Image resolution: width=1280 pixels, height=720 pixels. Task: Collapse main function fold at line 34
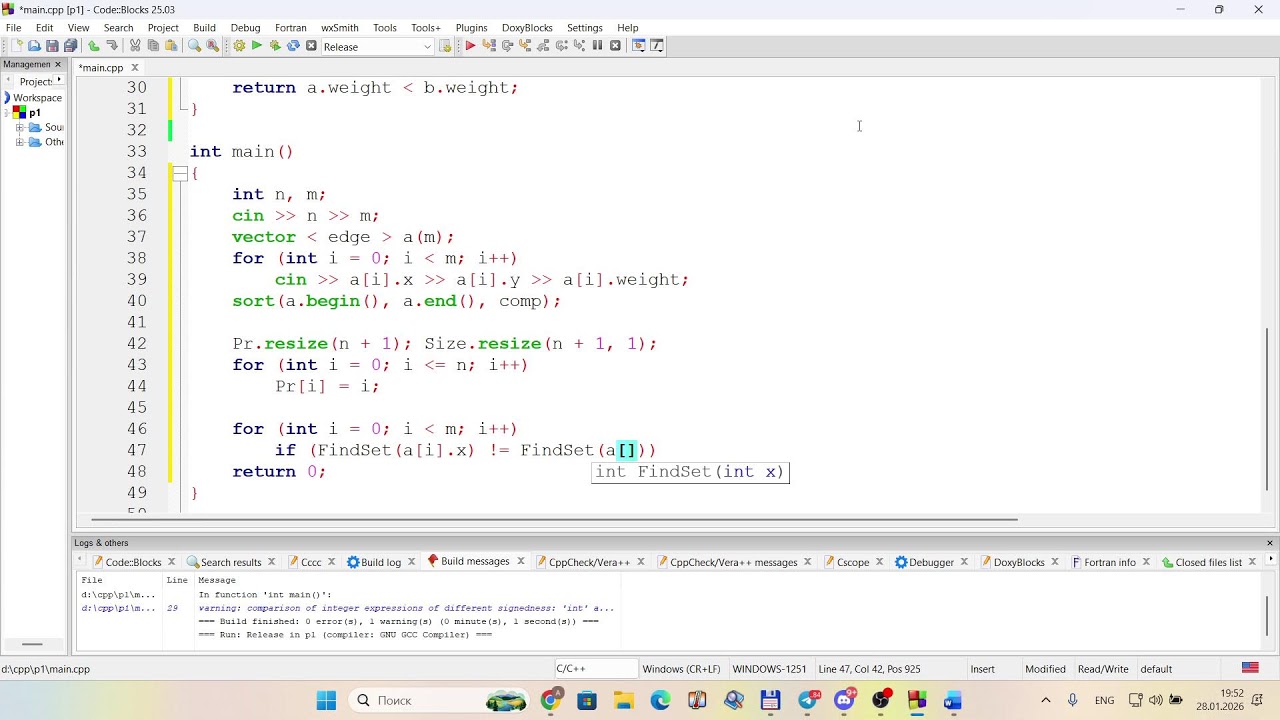[x=180, y=173]
